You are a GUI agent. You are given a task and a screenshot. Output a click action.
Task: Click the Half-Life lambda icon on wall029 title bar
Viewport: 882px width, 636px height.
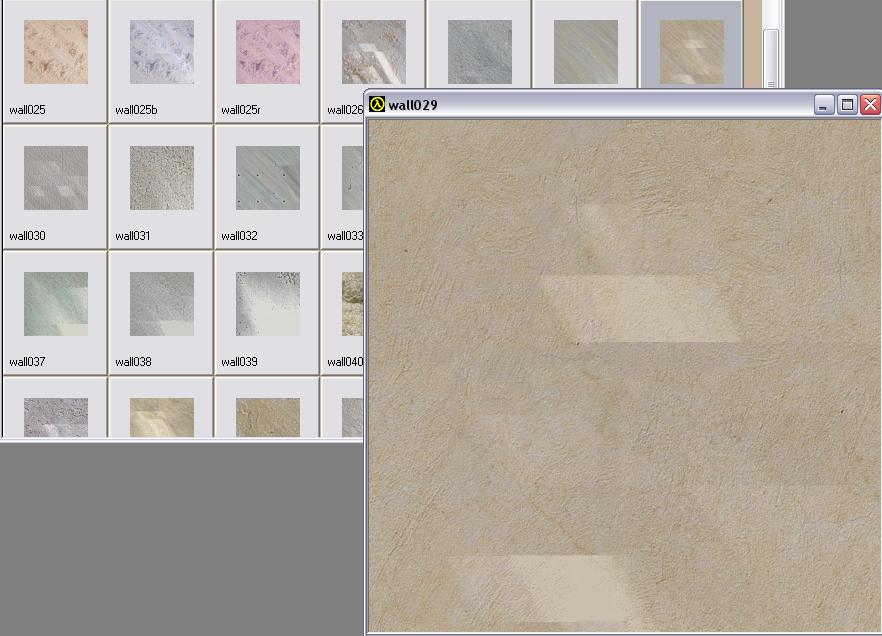tap(377, 103)
